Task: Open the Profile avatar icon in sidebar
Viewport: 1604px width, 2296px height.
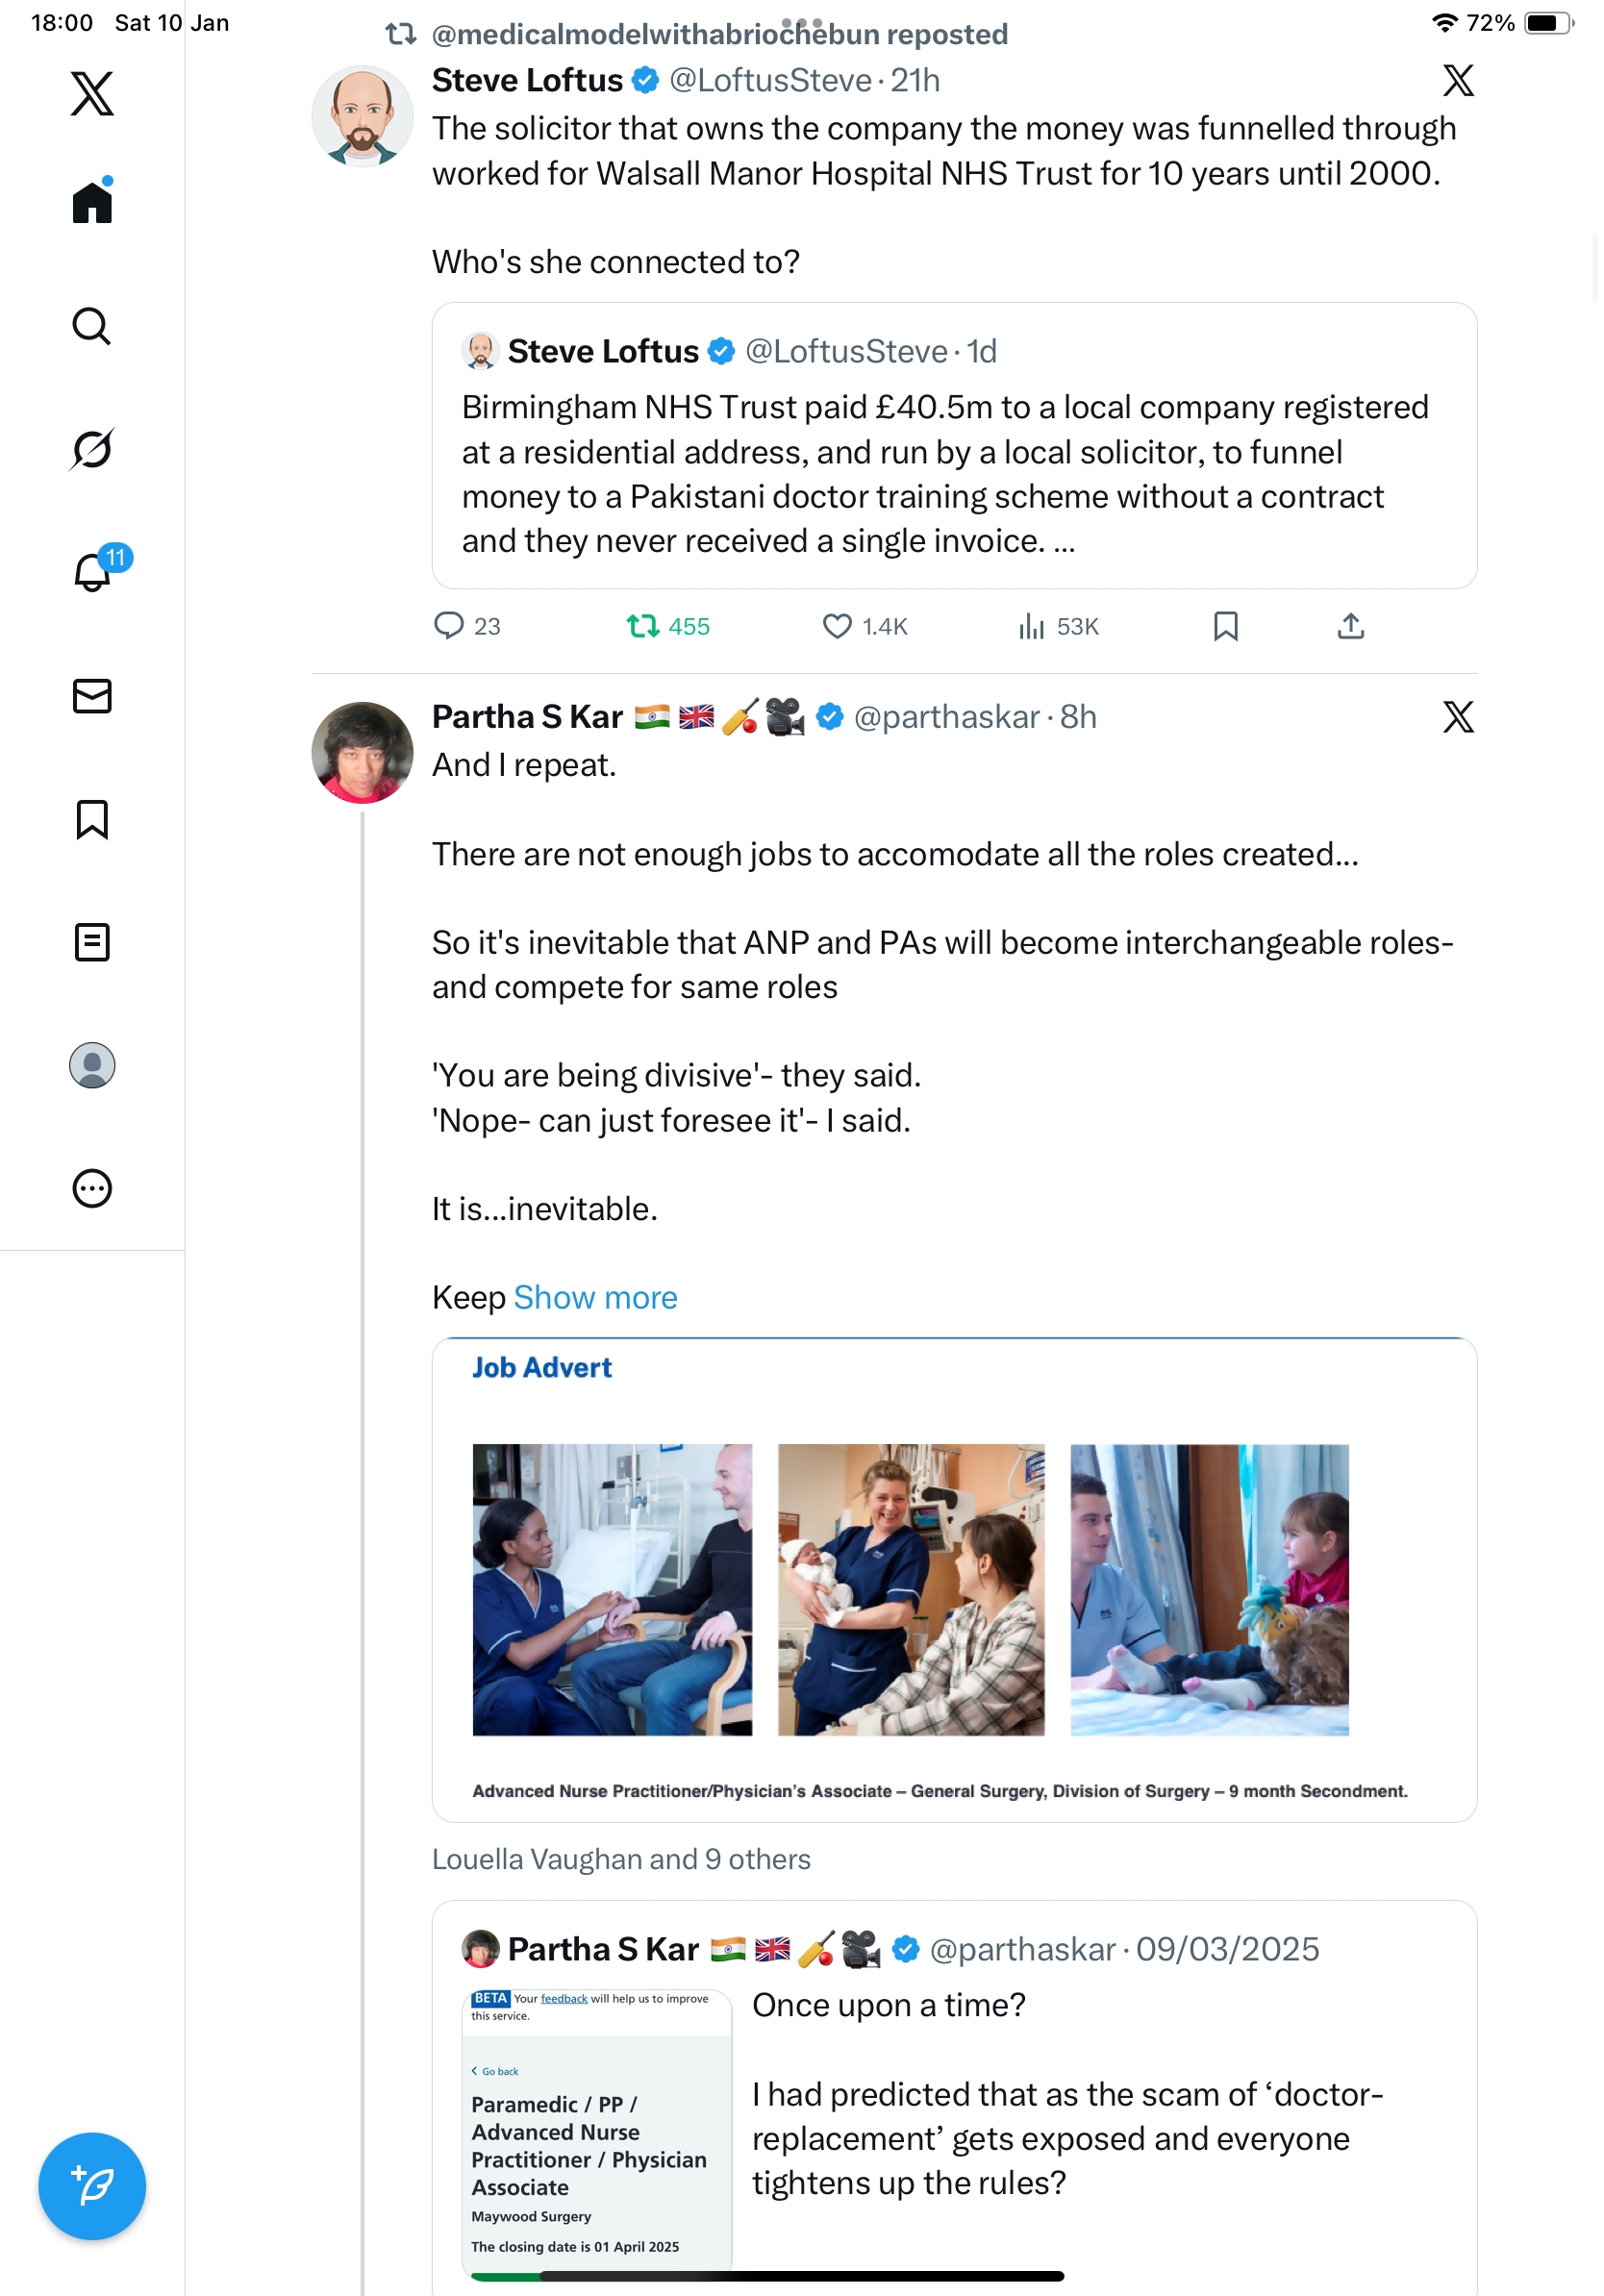Action: (x=92, y=1065)
